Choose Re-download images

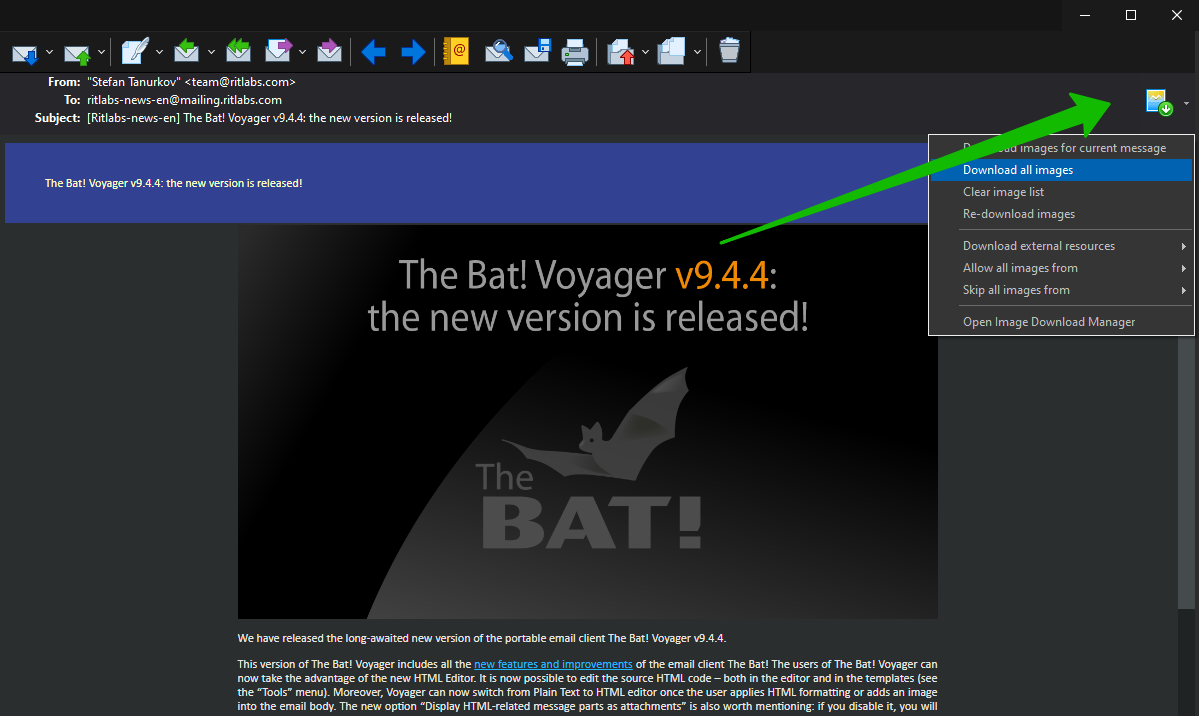pos(1061,214)
